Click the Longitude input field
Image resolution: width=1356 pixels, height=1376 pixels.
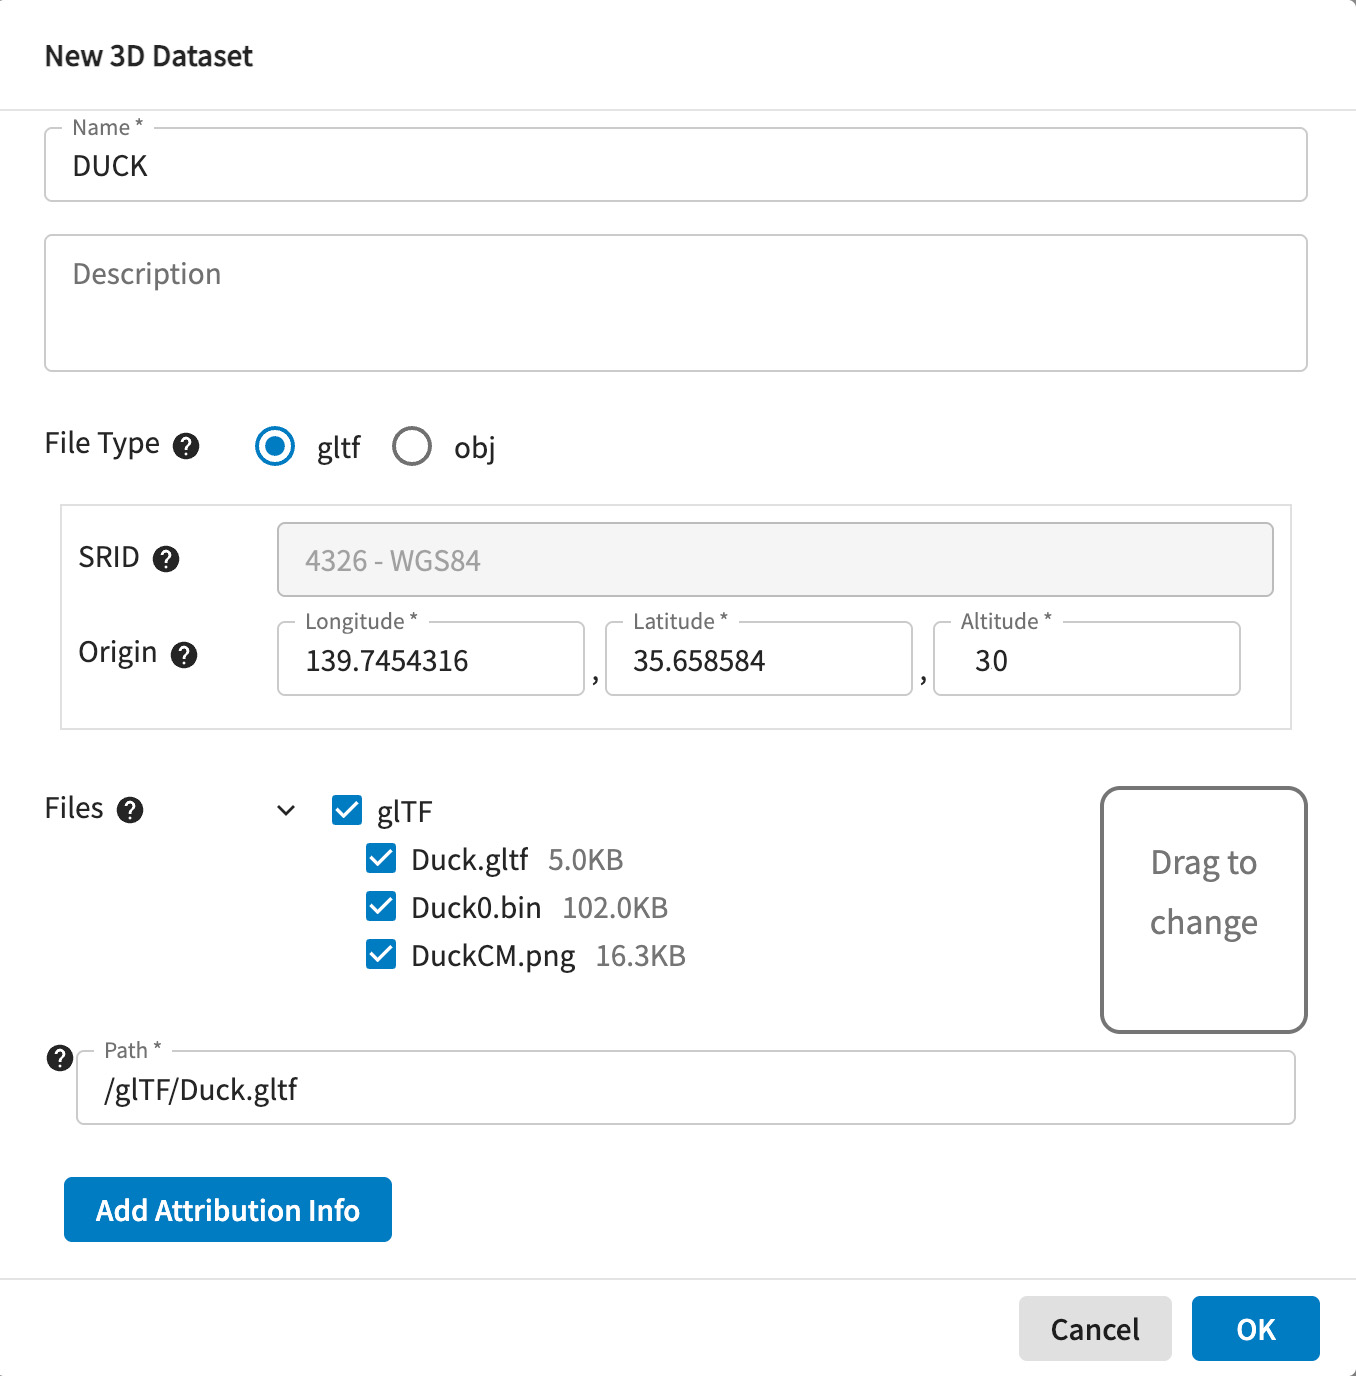(431, 660)
